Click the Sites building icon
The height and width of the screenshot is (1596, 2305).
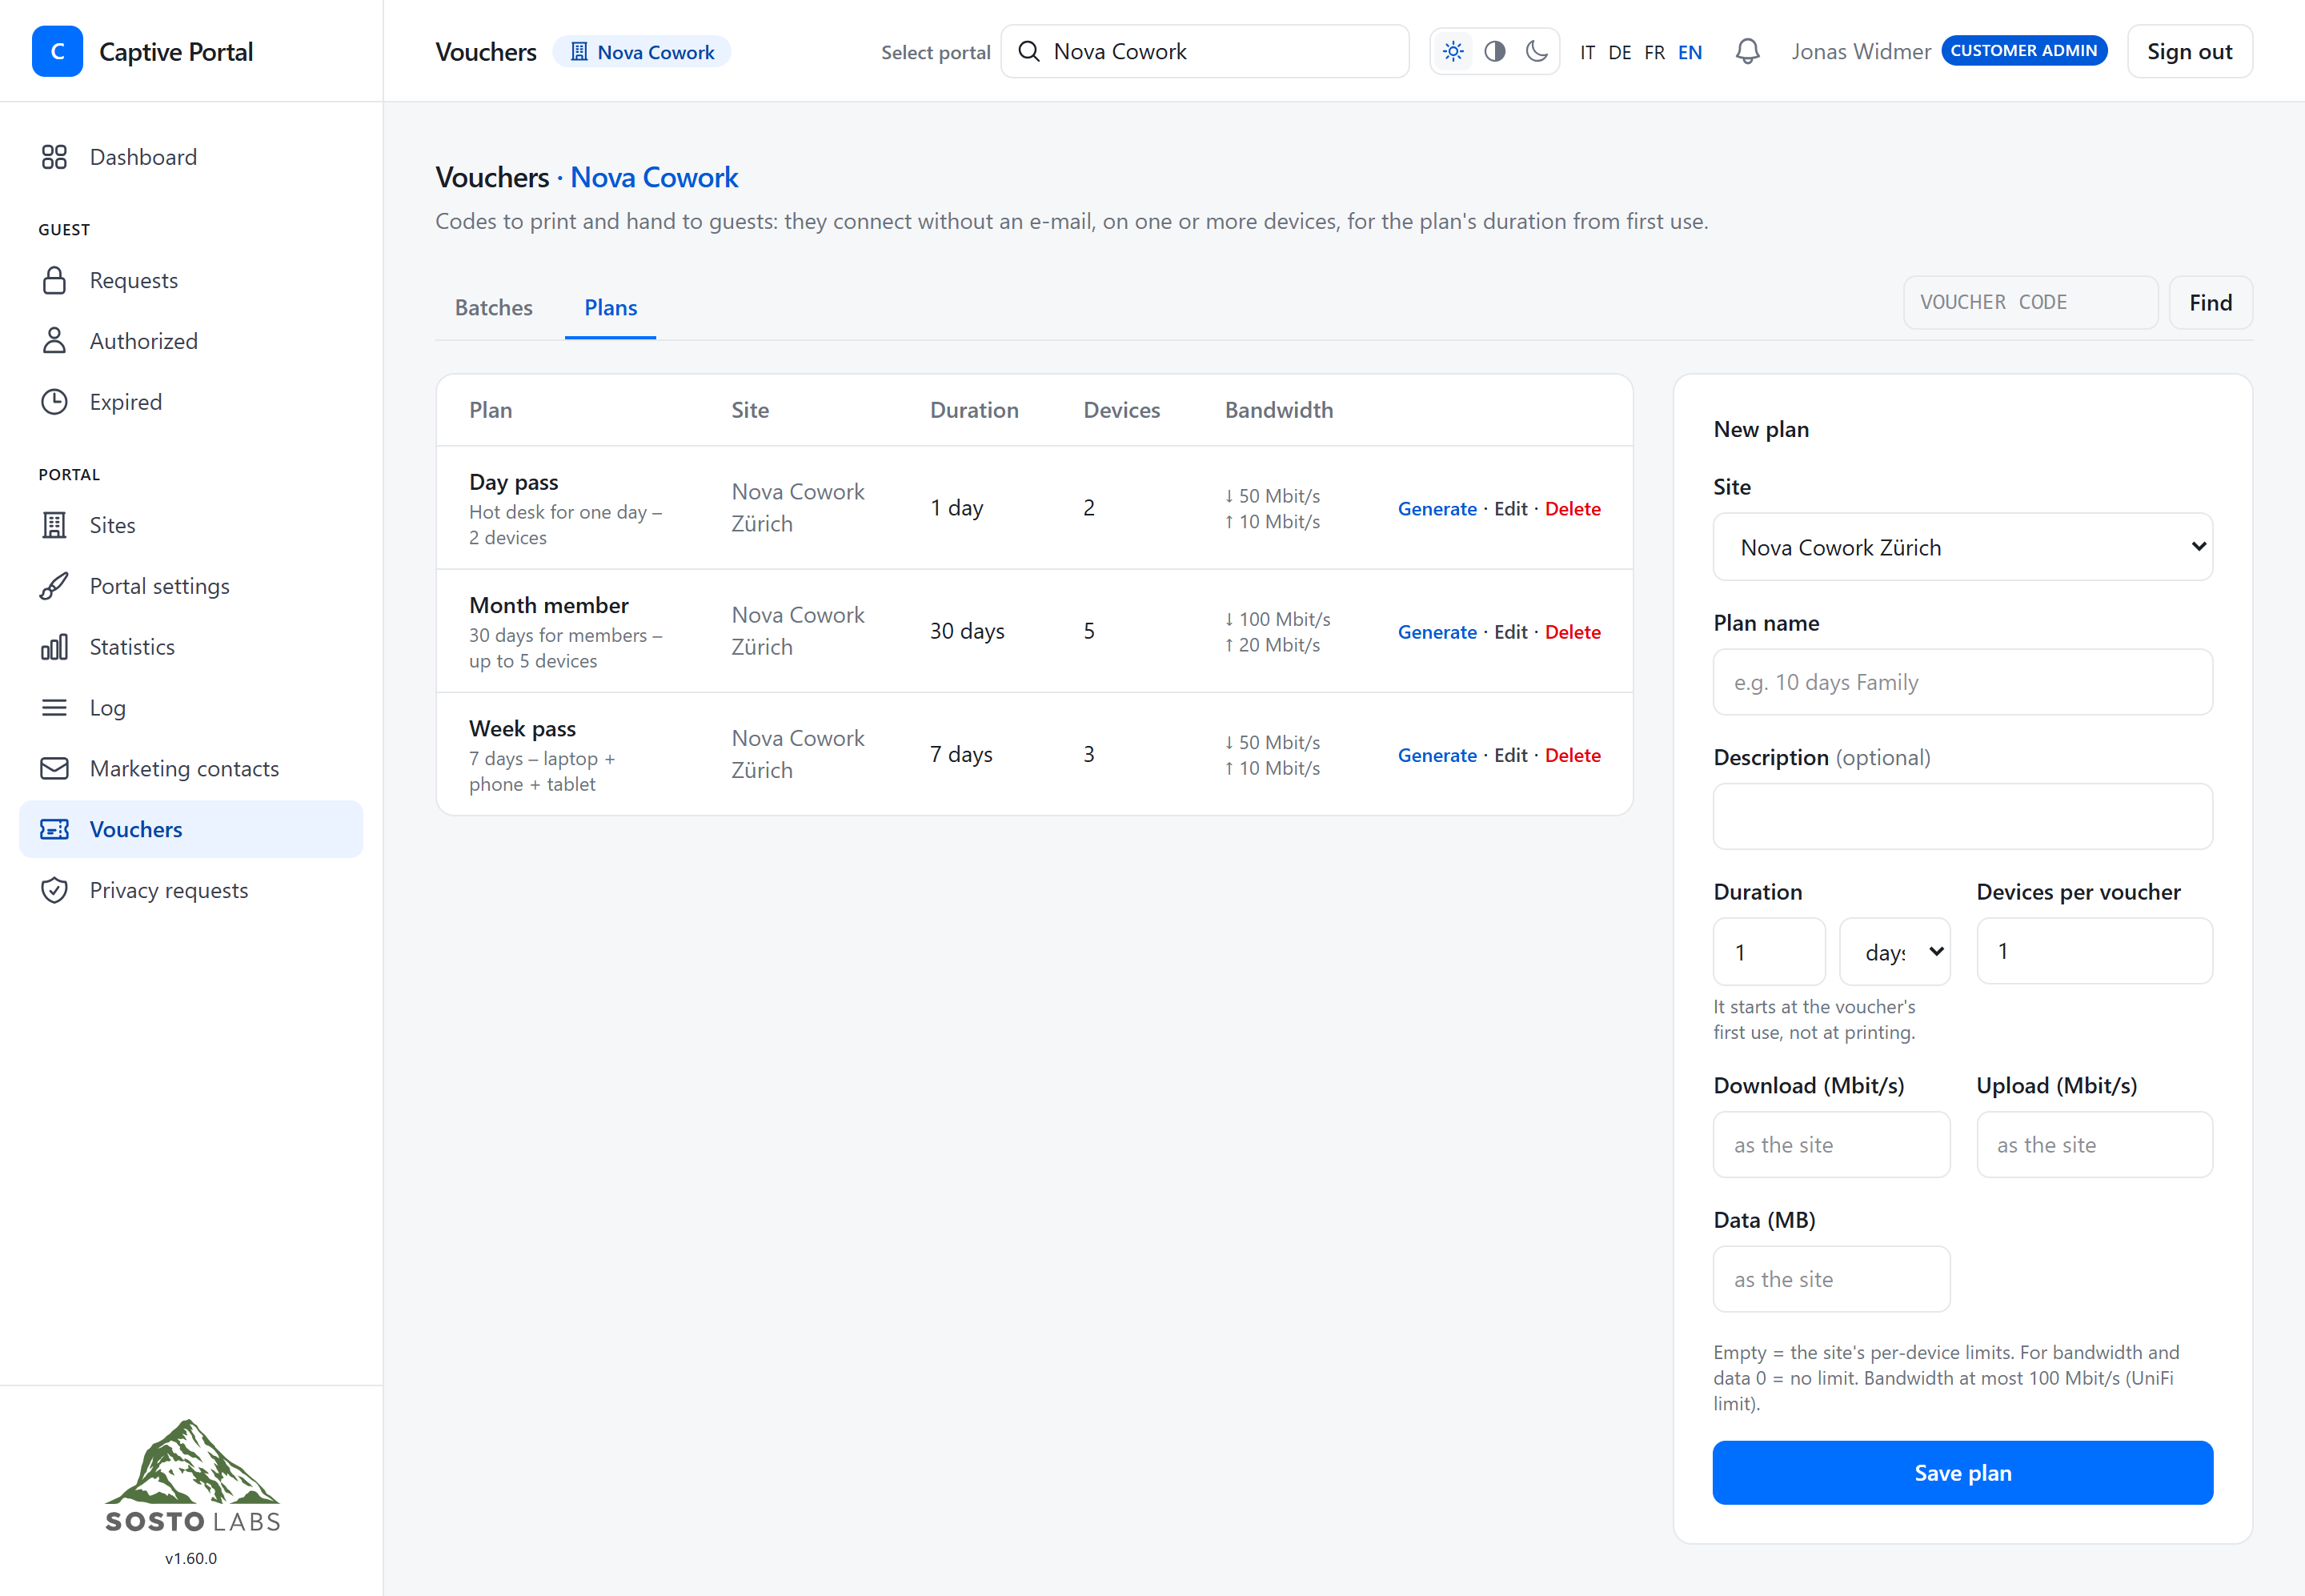click(x=54, y=525)
